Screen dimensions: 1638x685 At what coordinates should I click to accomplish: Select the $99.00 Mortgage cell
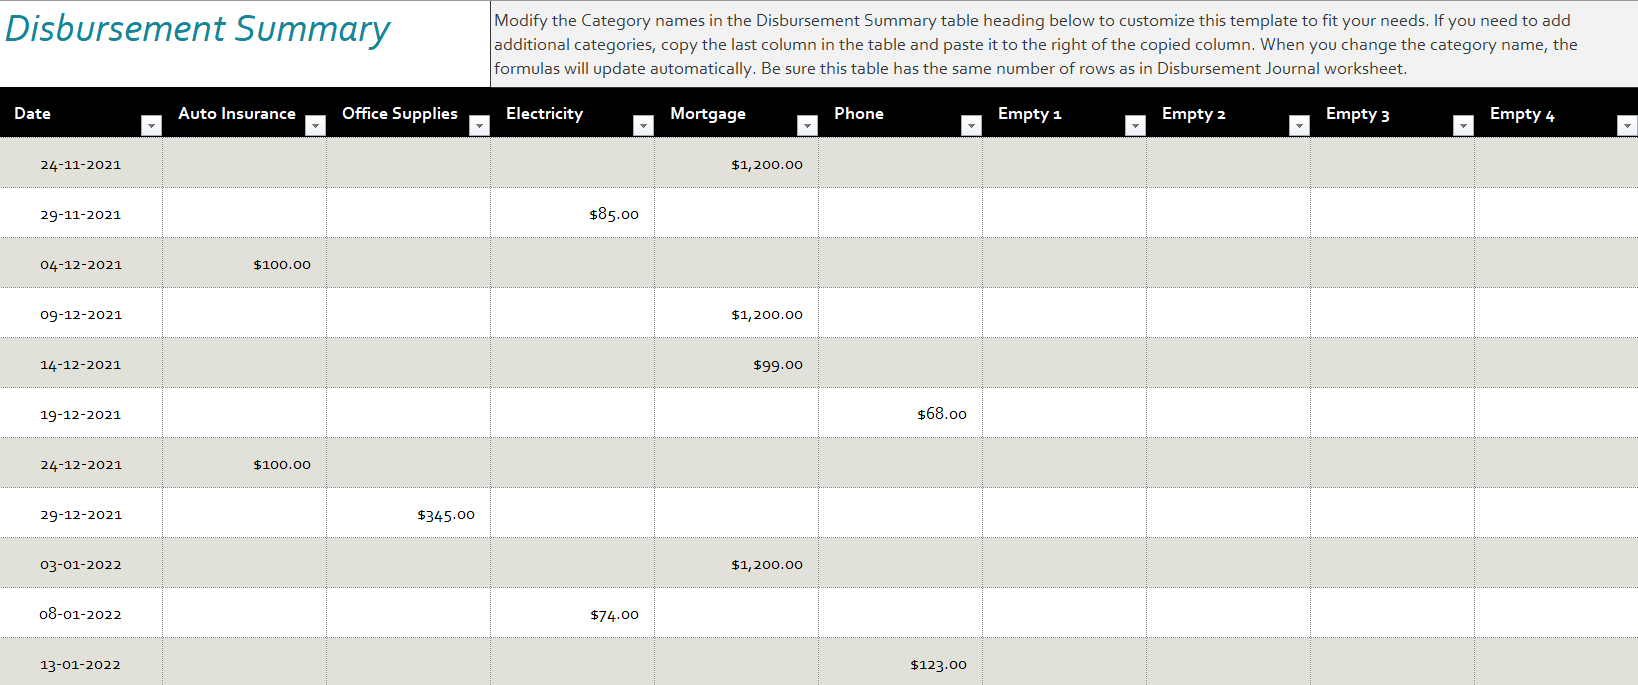coord(737,363)
